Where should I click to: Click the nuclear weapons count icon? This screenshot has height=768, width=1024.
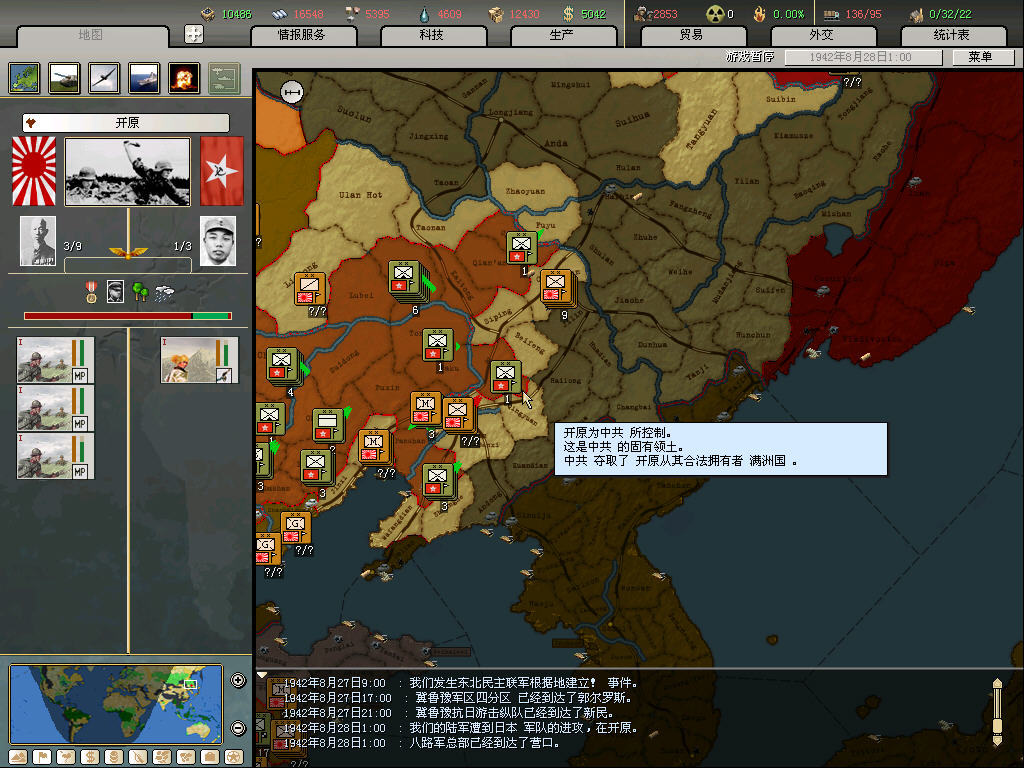(715, 14)
